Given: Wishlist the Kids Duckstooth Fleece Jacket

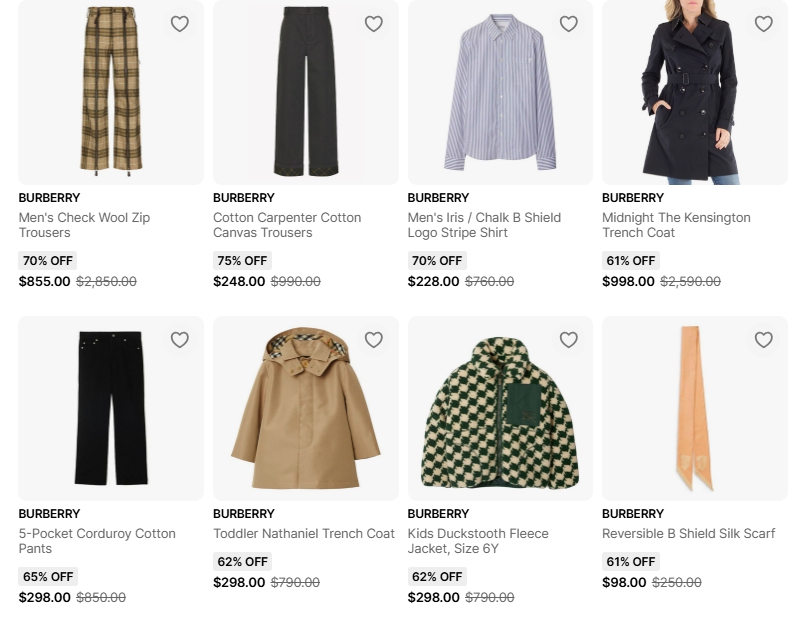Looking at the screenshot, I should pyautogui.click(x=569, y=340).
